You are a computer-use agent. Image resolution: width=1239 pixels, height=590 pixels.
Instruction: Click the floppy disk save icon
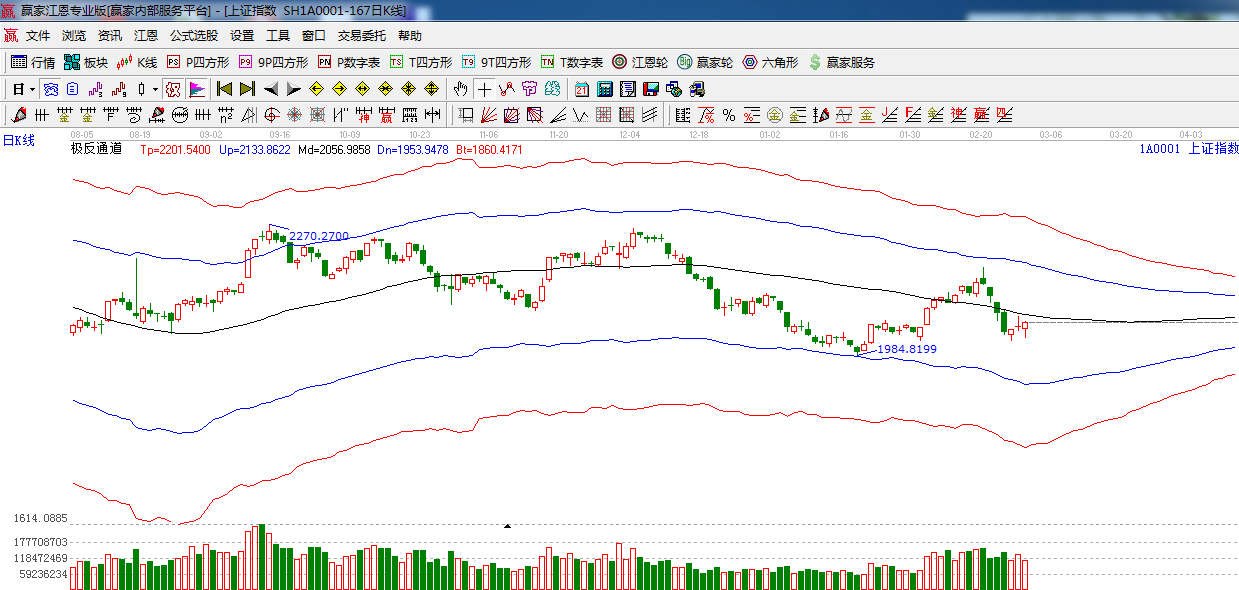pos(651,89)
